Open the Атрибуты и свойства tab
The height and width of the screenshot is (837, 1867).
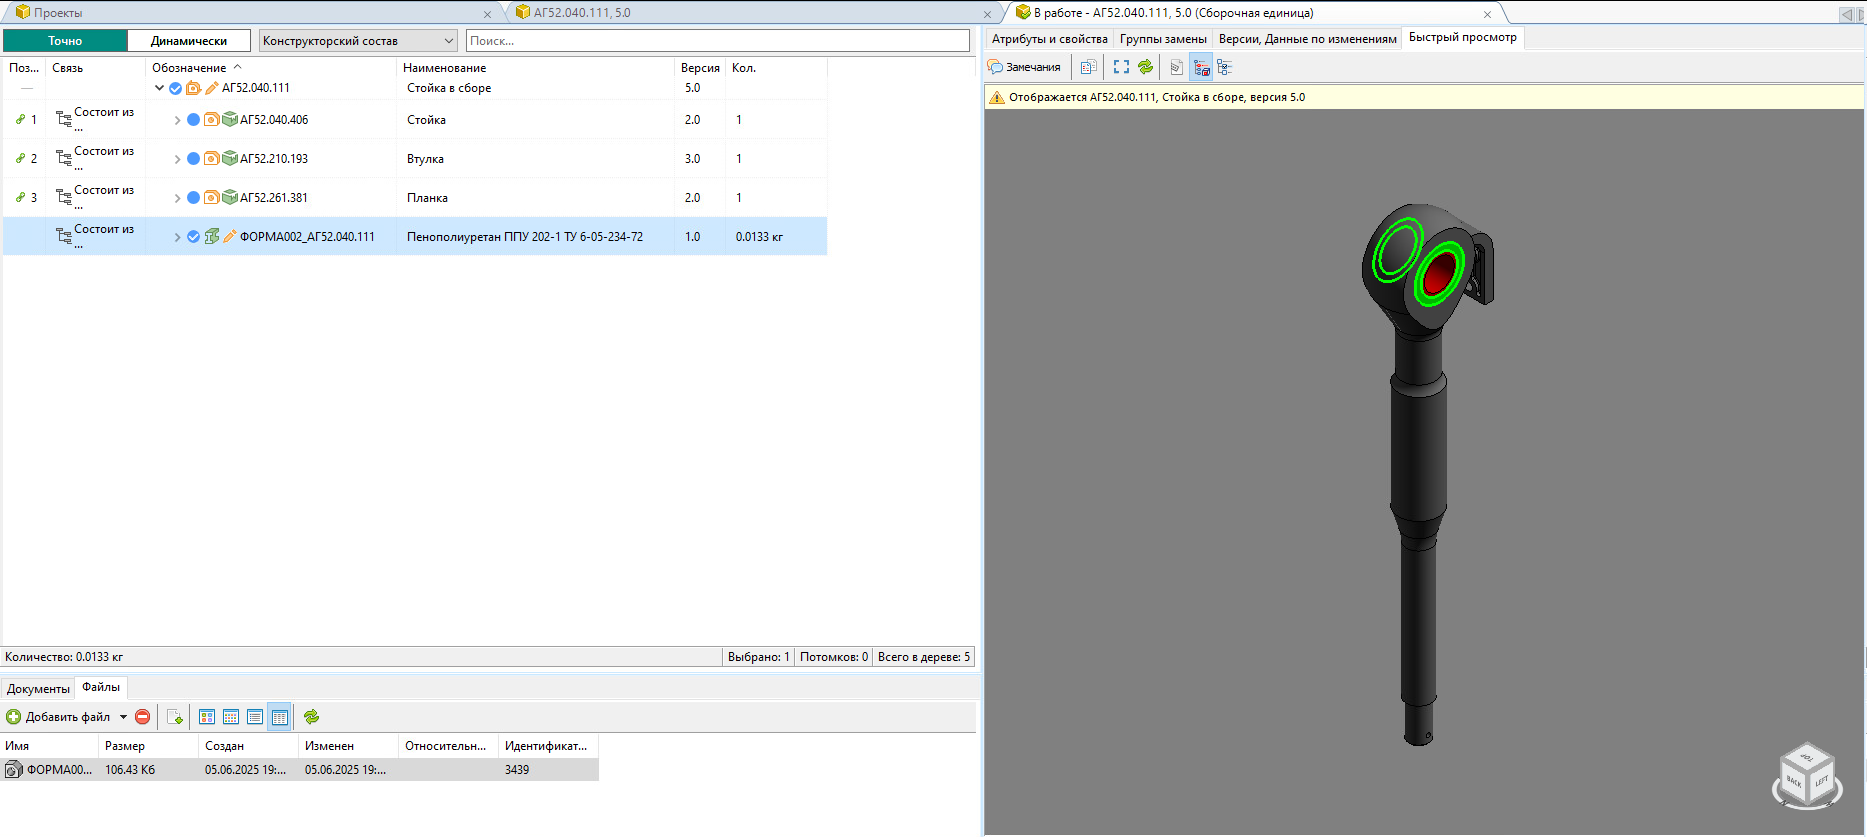[x=1049, y=39]
